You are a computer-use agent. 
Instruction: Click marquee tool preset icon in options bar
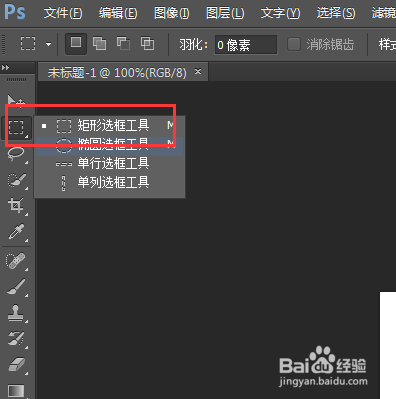click(28, 44)
